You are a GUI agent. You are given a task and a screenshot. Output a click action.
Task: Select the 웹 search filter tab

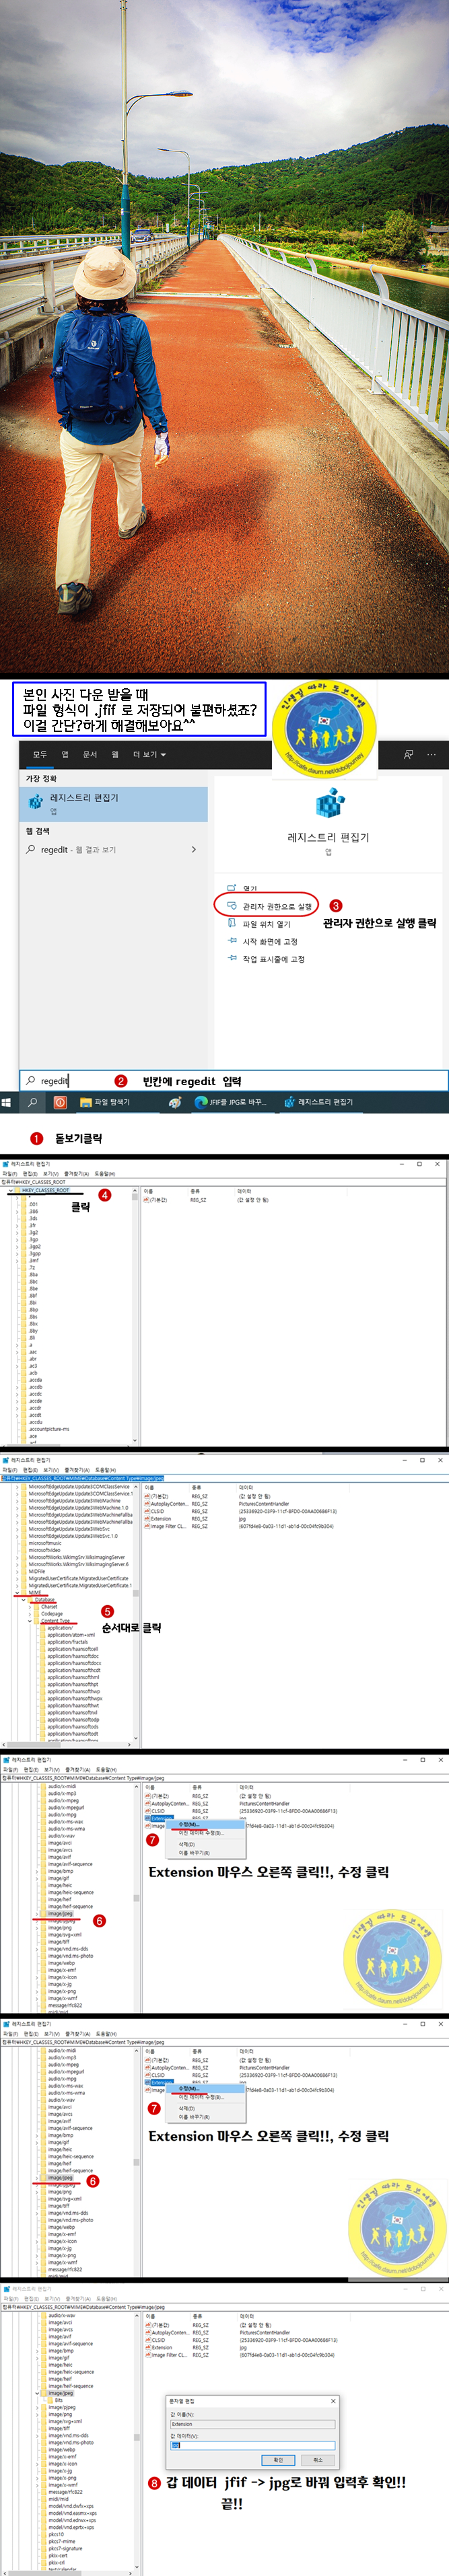click(115, 754)
